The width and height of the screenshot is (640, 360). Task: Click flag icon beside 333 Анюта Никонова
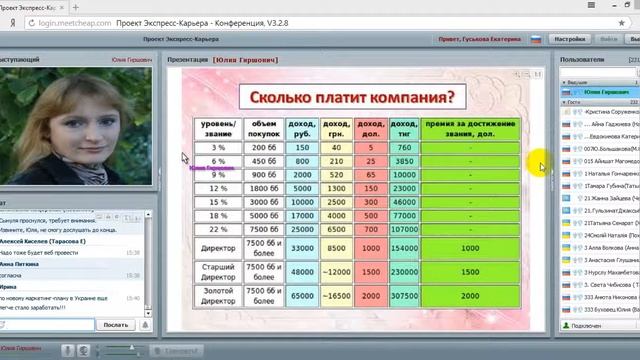point(566,297)
